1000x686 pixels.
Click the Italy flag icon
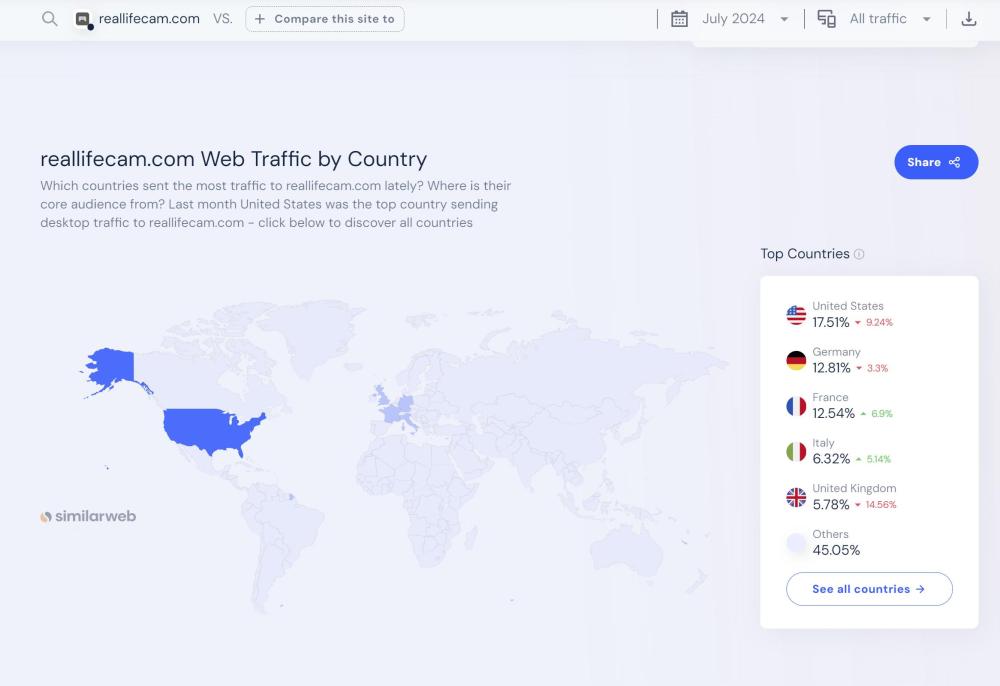pos(796,452)
